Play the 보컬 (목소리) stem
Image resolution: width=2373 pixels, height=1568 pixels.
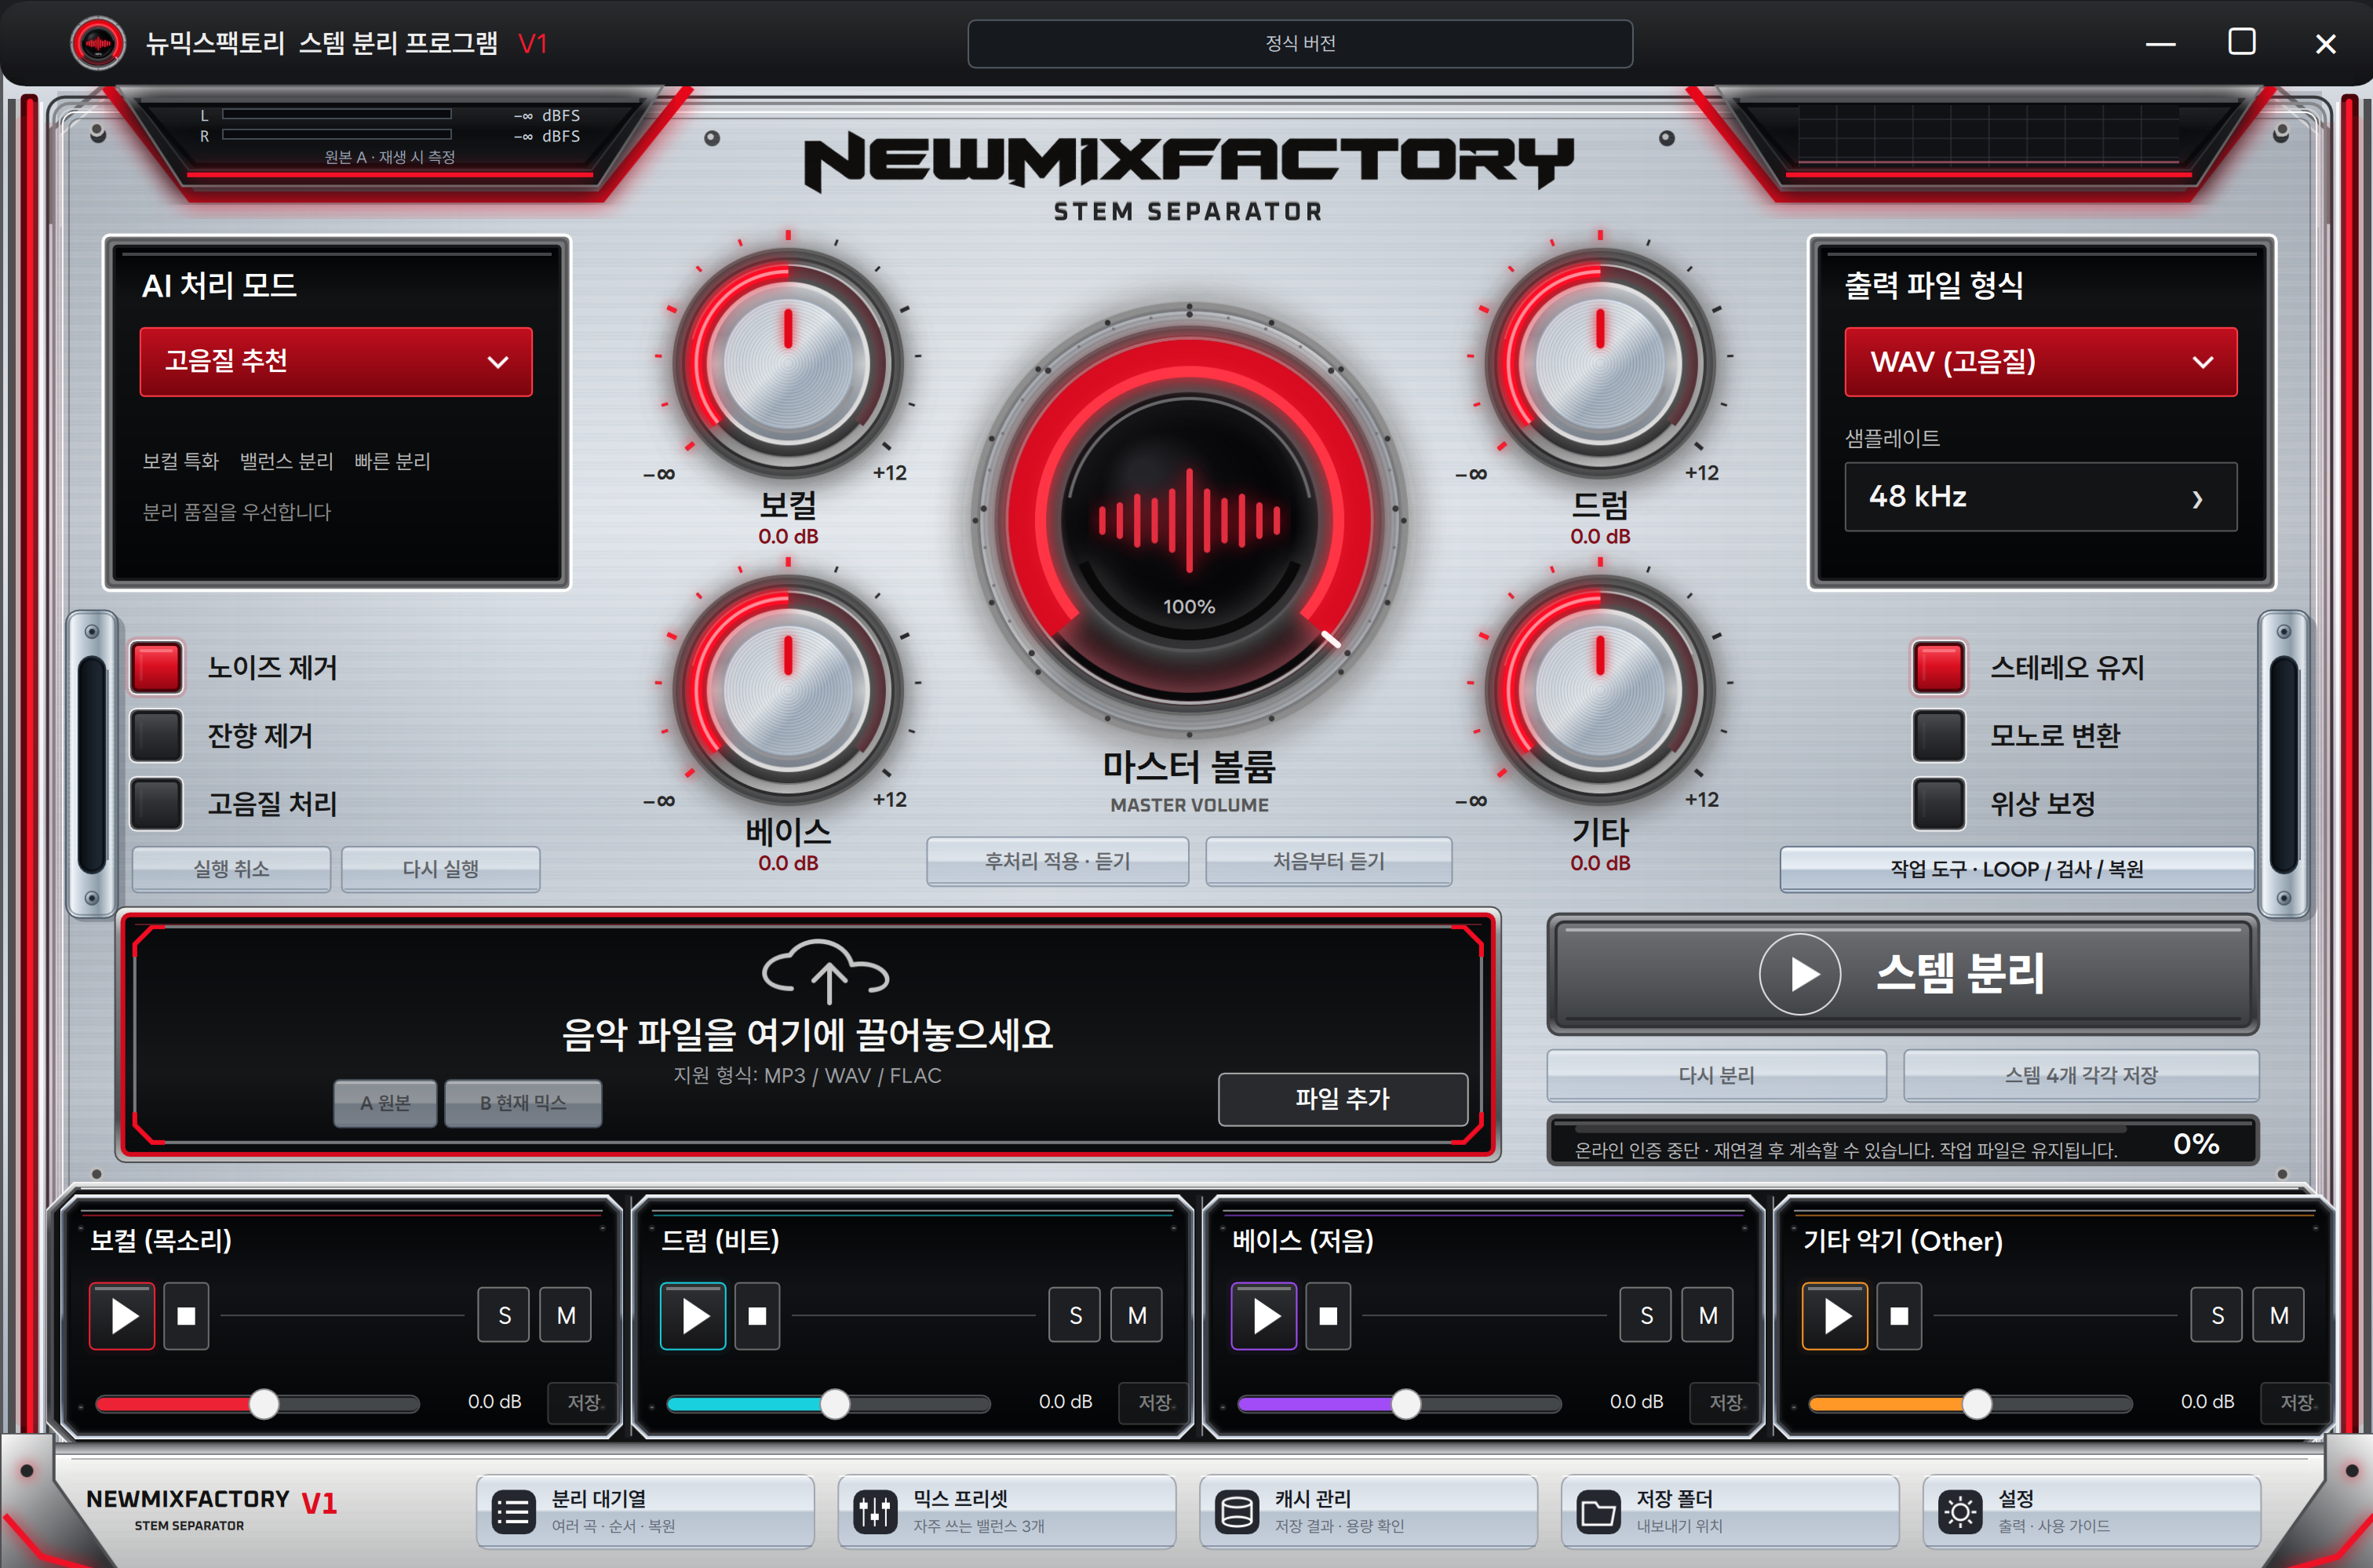coord(122,1316)
